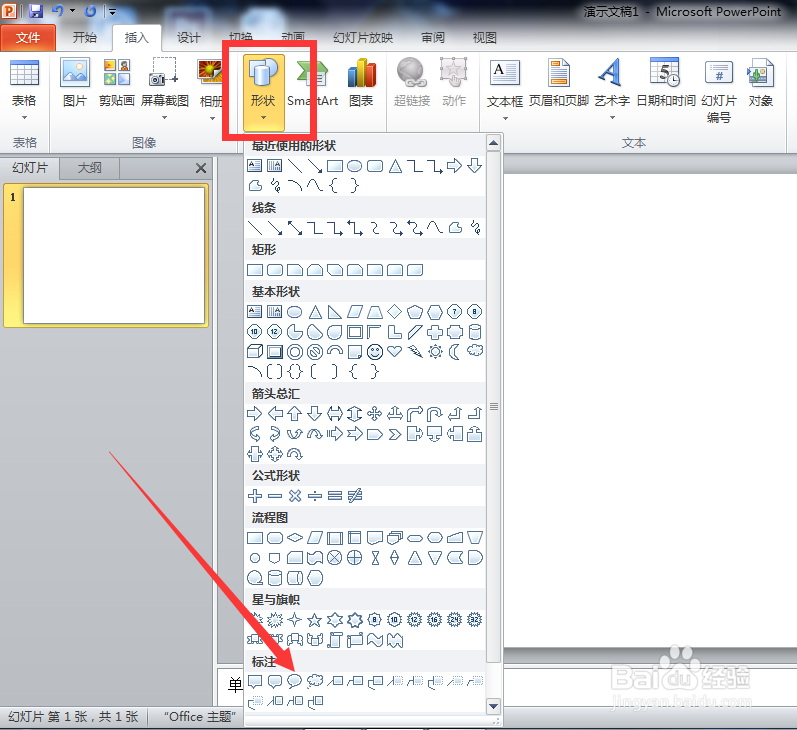This screenshot has width=797, height=730.
Task: Open the 文件 file menu tab
Action: tap(28, 38)
